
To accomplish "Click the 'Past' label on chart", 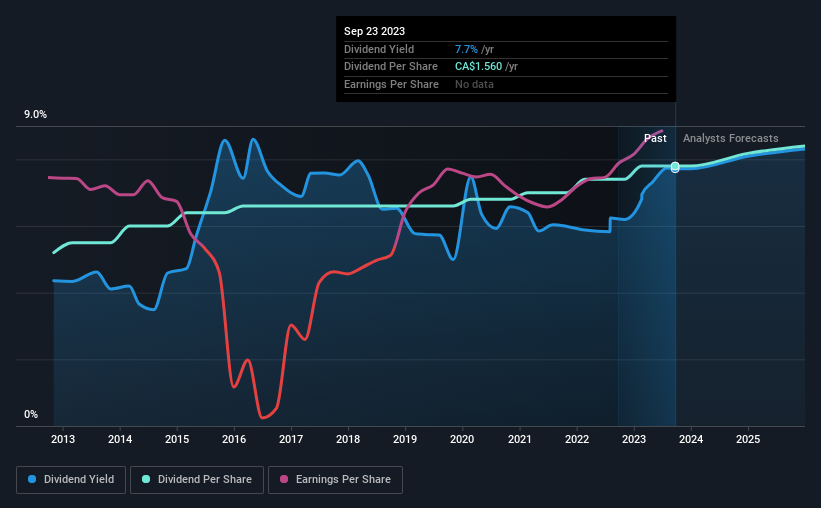I will tap(655, 138).
